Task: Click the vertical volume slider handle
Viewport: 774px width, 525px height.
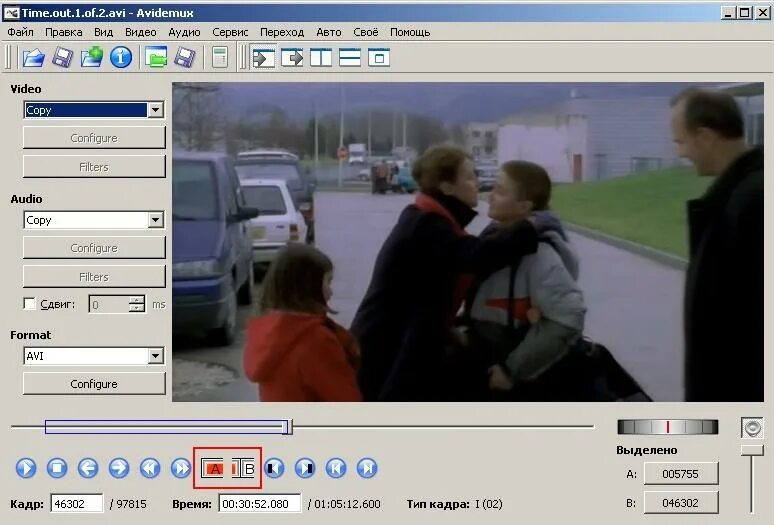Action: pyautogui.click(x=752, y=450)
